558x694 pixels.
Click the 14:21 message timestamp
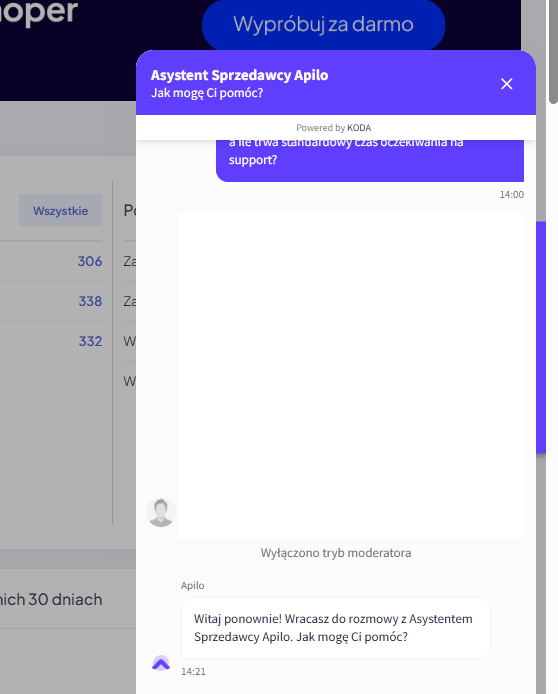click(x=193, y=671)
